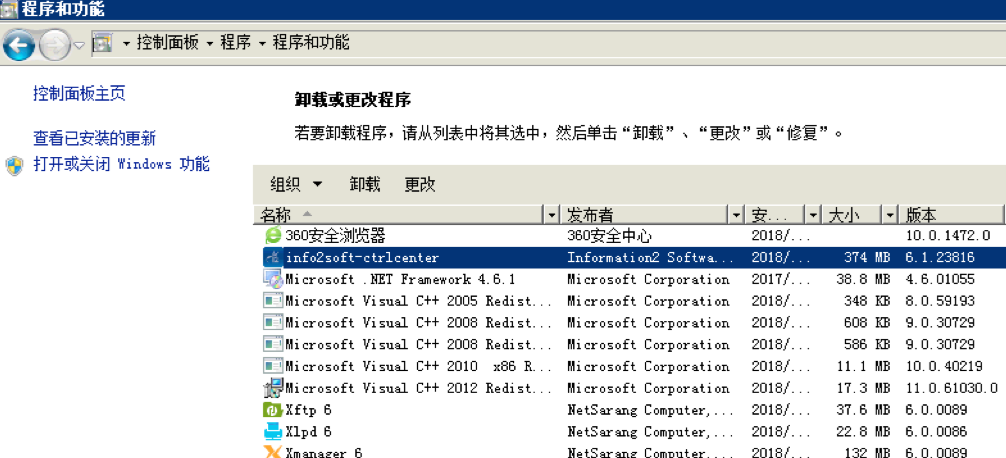
Task: Click 更改 in the toolbar
Action: [420, 184]
